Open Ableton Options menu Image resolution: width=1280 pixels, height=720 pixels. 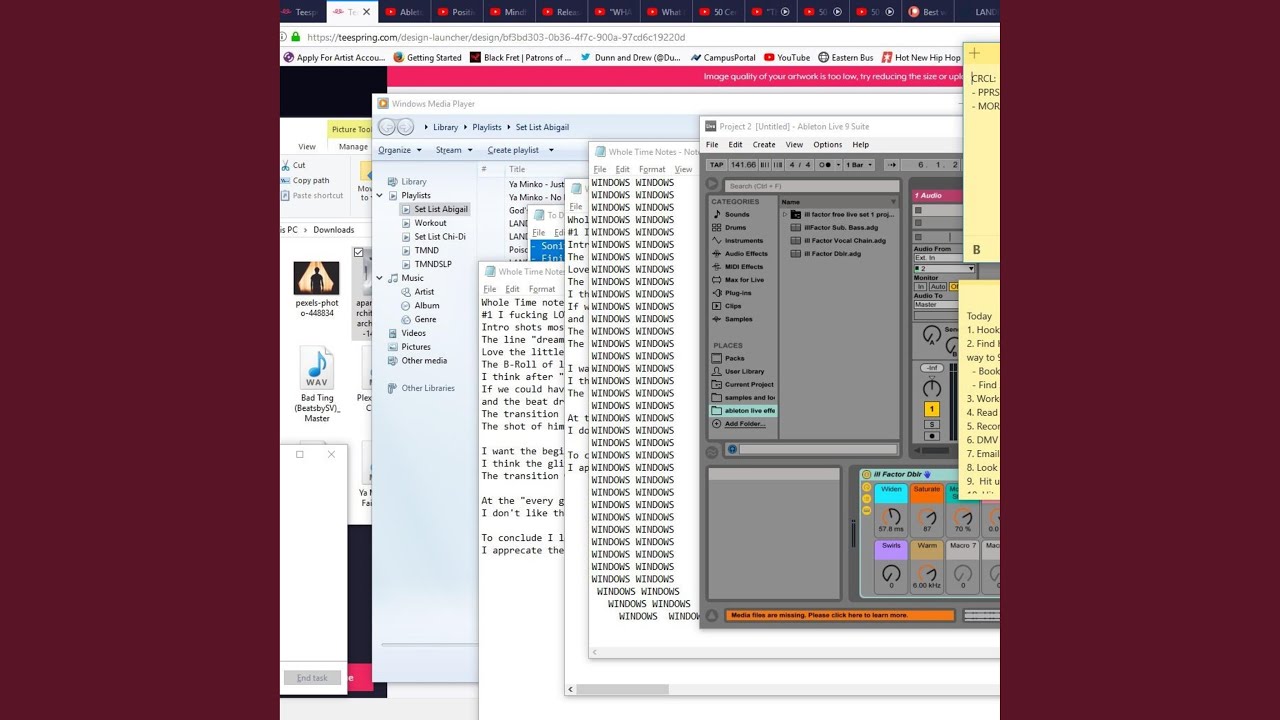[827, 145]
